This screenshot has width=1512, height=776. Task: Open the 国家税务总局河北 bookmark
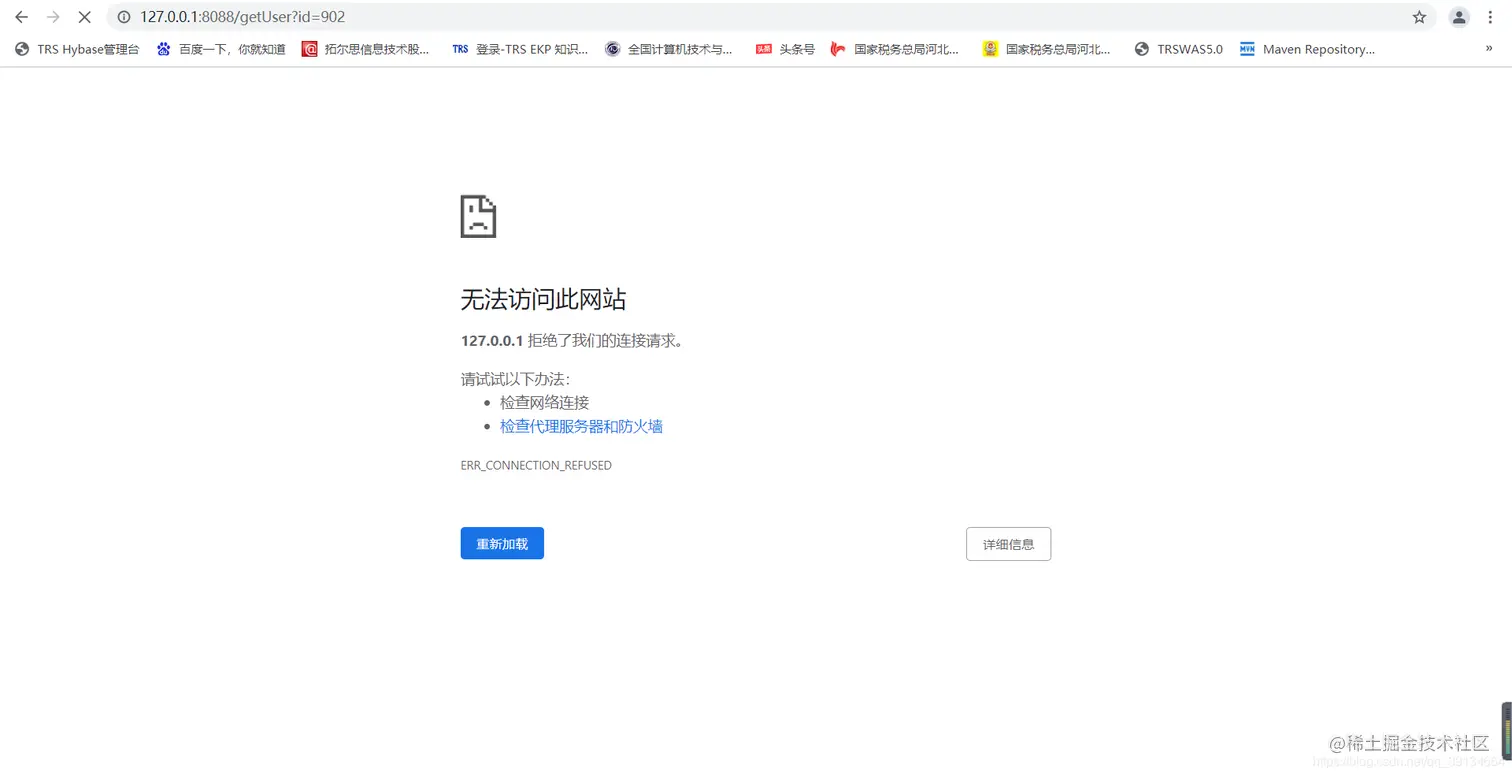895,48
